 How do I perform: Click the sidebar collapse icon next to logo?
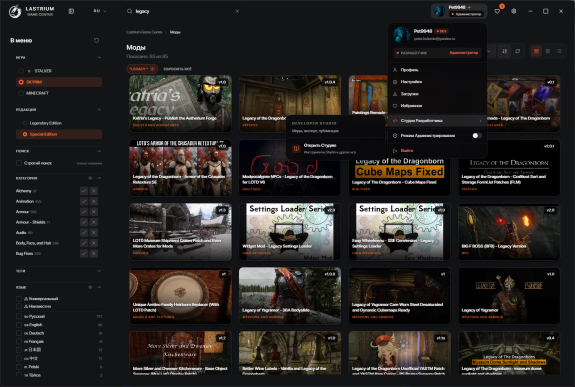(71, 11)
